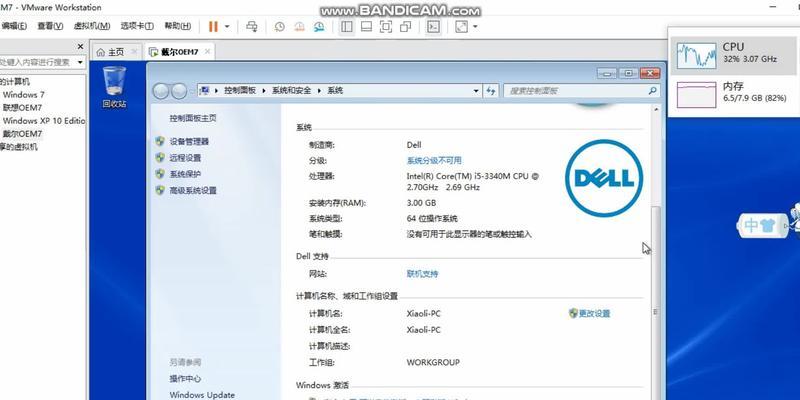Switch to Unity mode icon
Screen dimensions: 800x400
406,27
